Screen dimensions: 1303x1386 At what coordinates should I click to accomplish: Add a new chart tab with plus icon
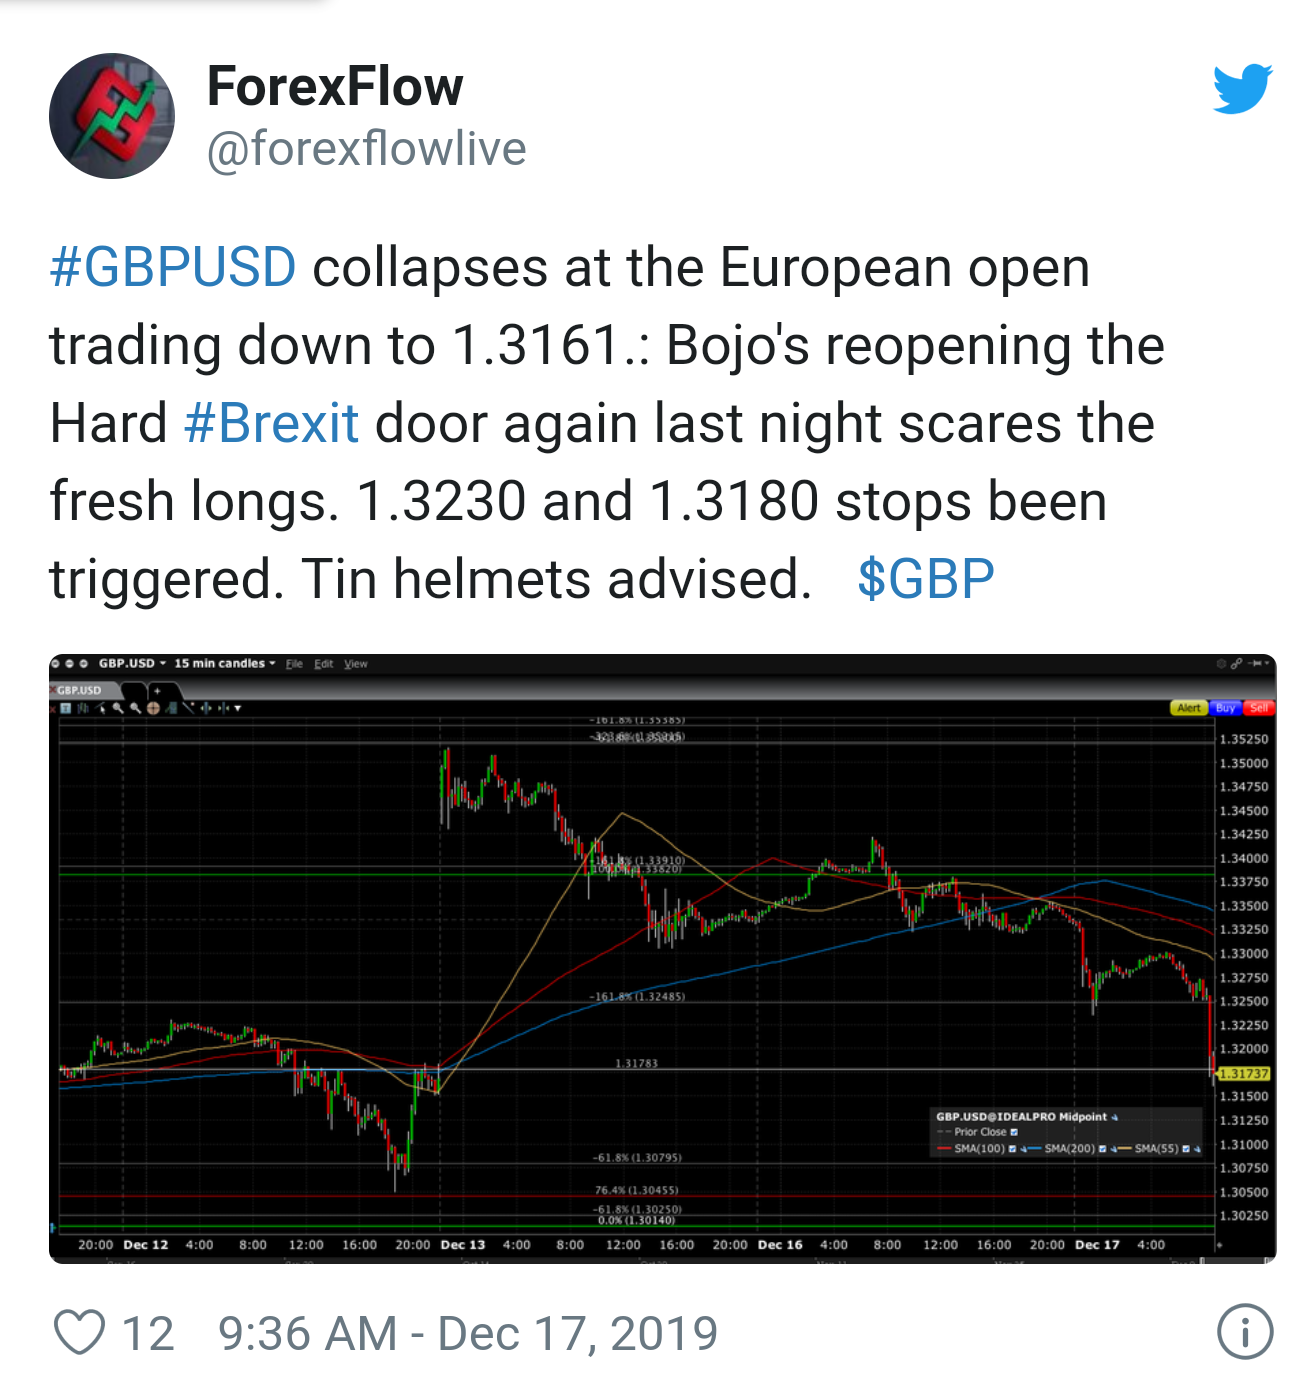(157, 691)
